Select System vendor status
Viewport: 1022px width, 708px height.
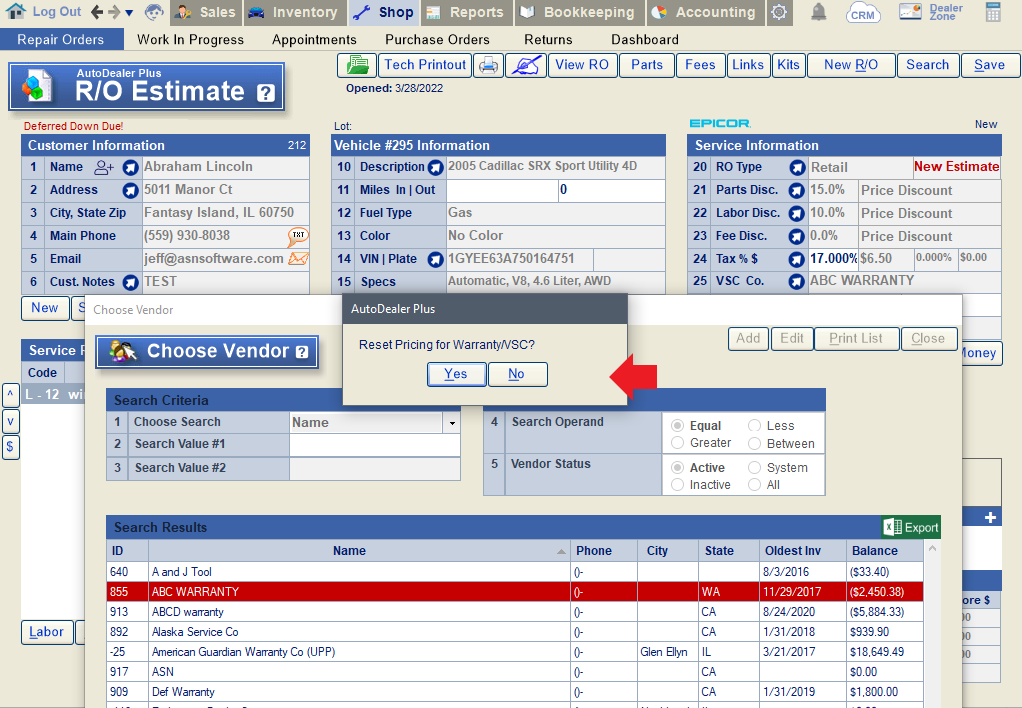[x=755, y=467]
